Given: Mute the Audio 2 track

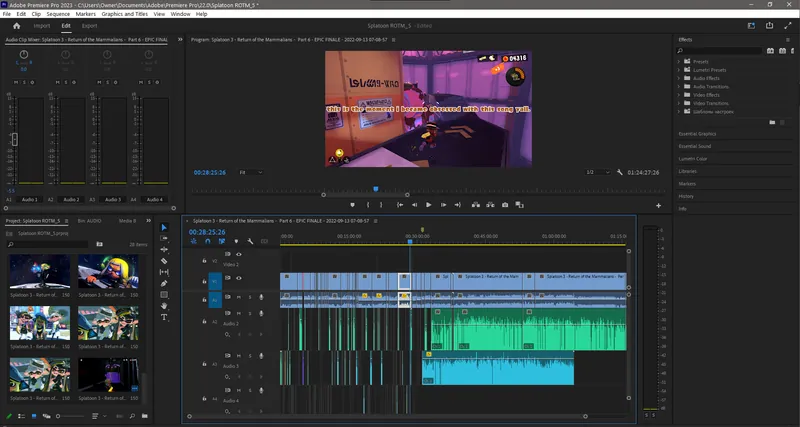Looking at the screenshot, I should [238, 313].
